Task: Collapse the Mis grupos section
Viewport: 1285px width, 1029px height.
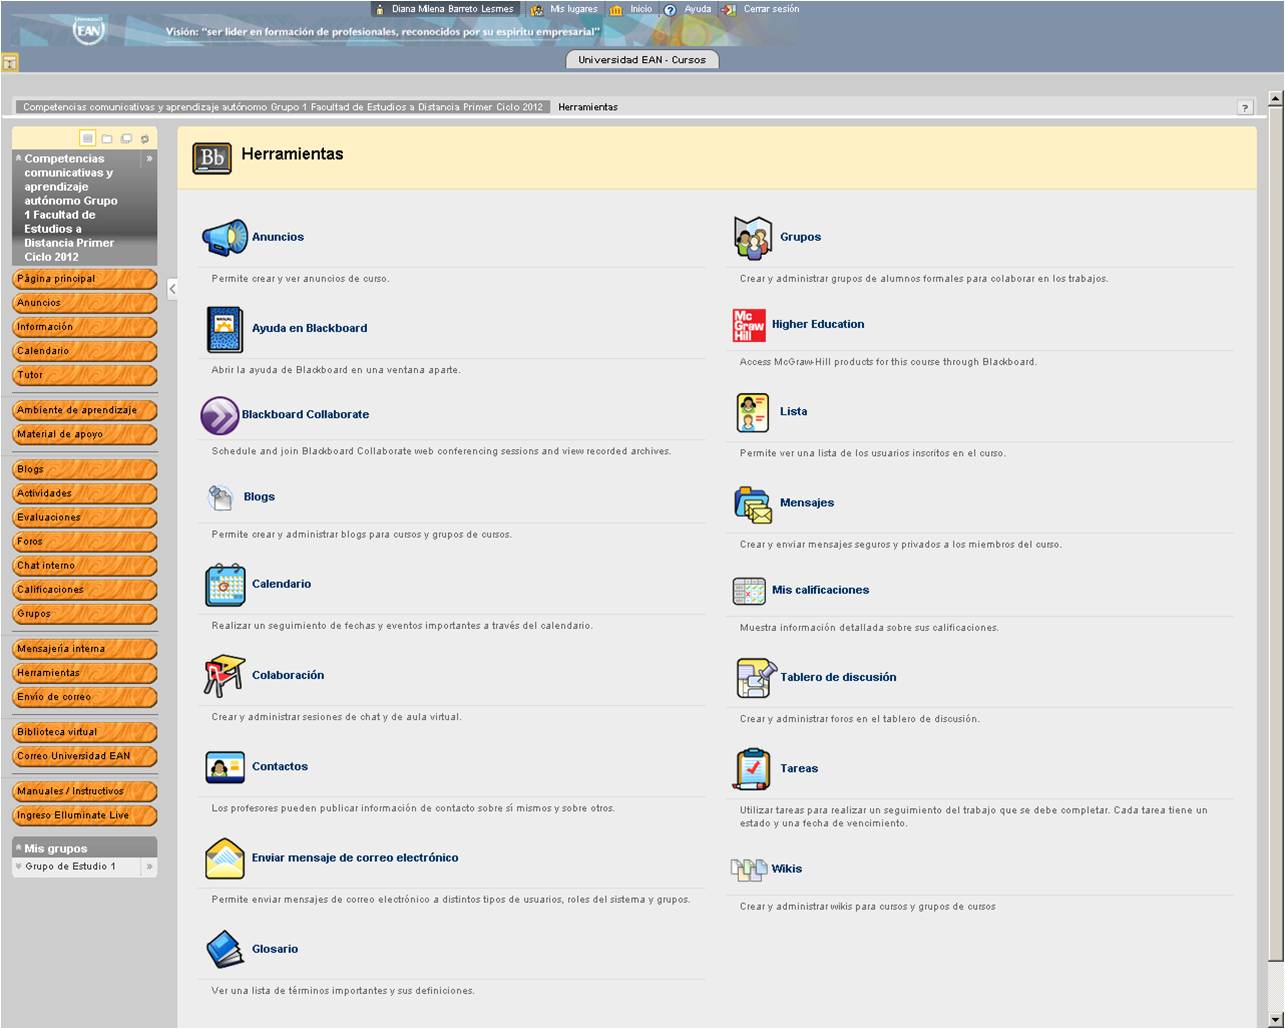Action: [x=18, y=849]
